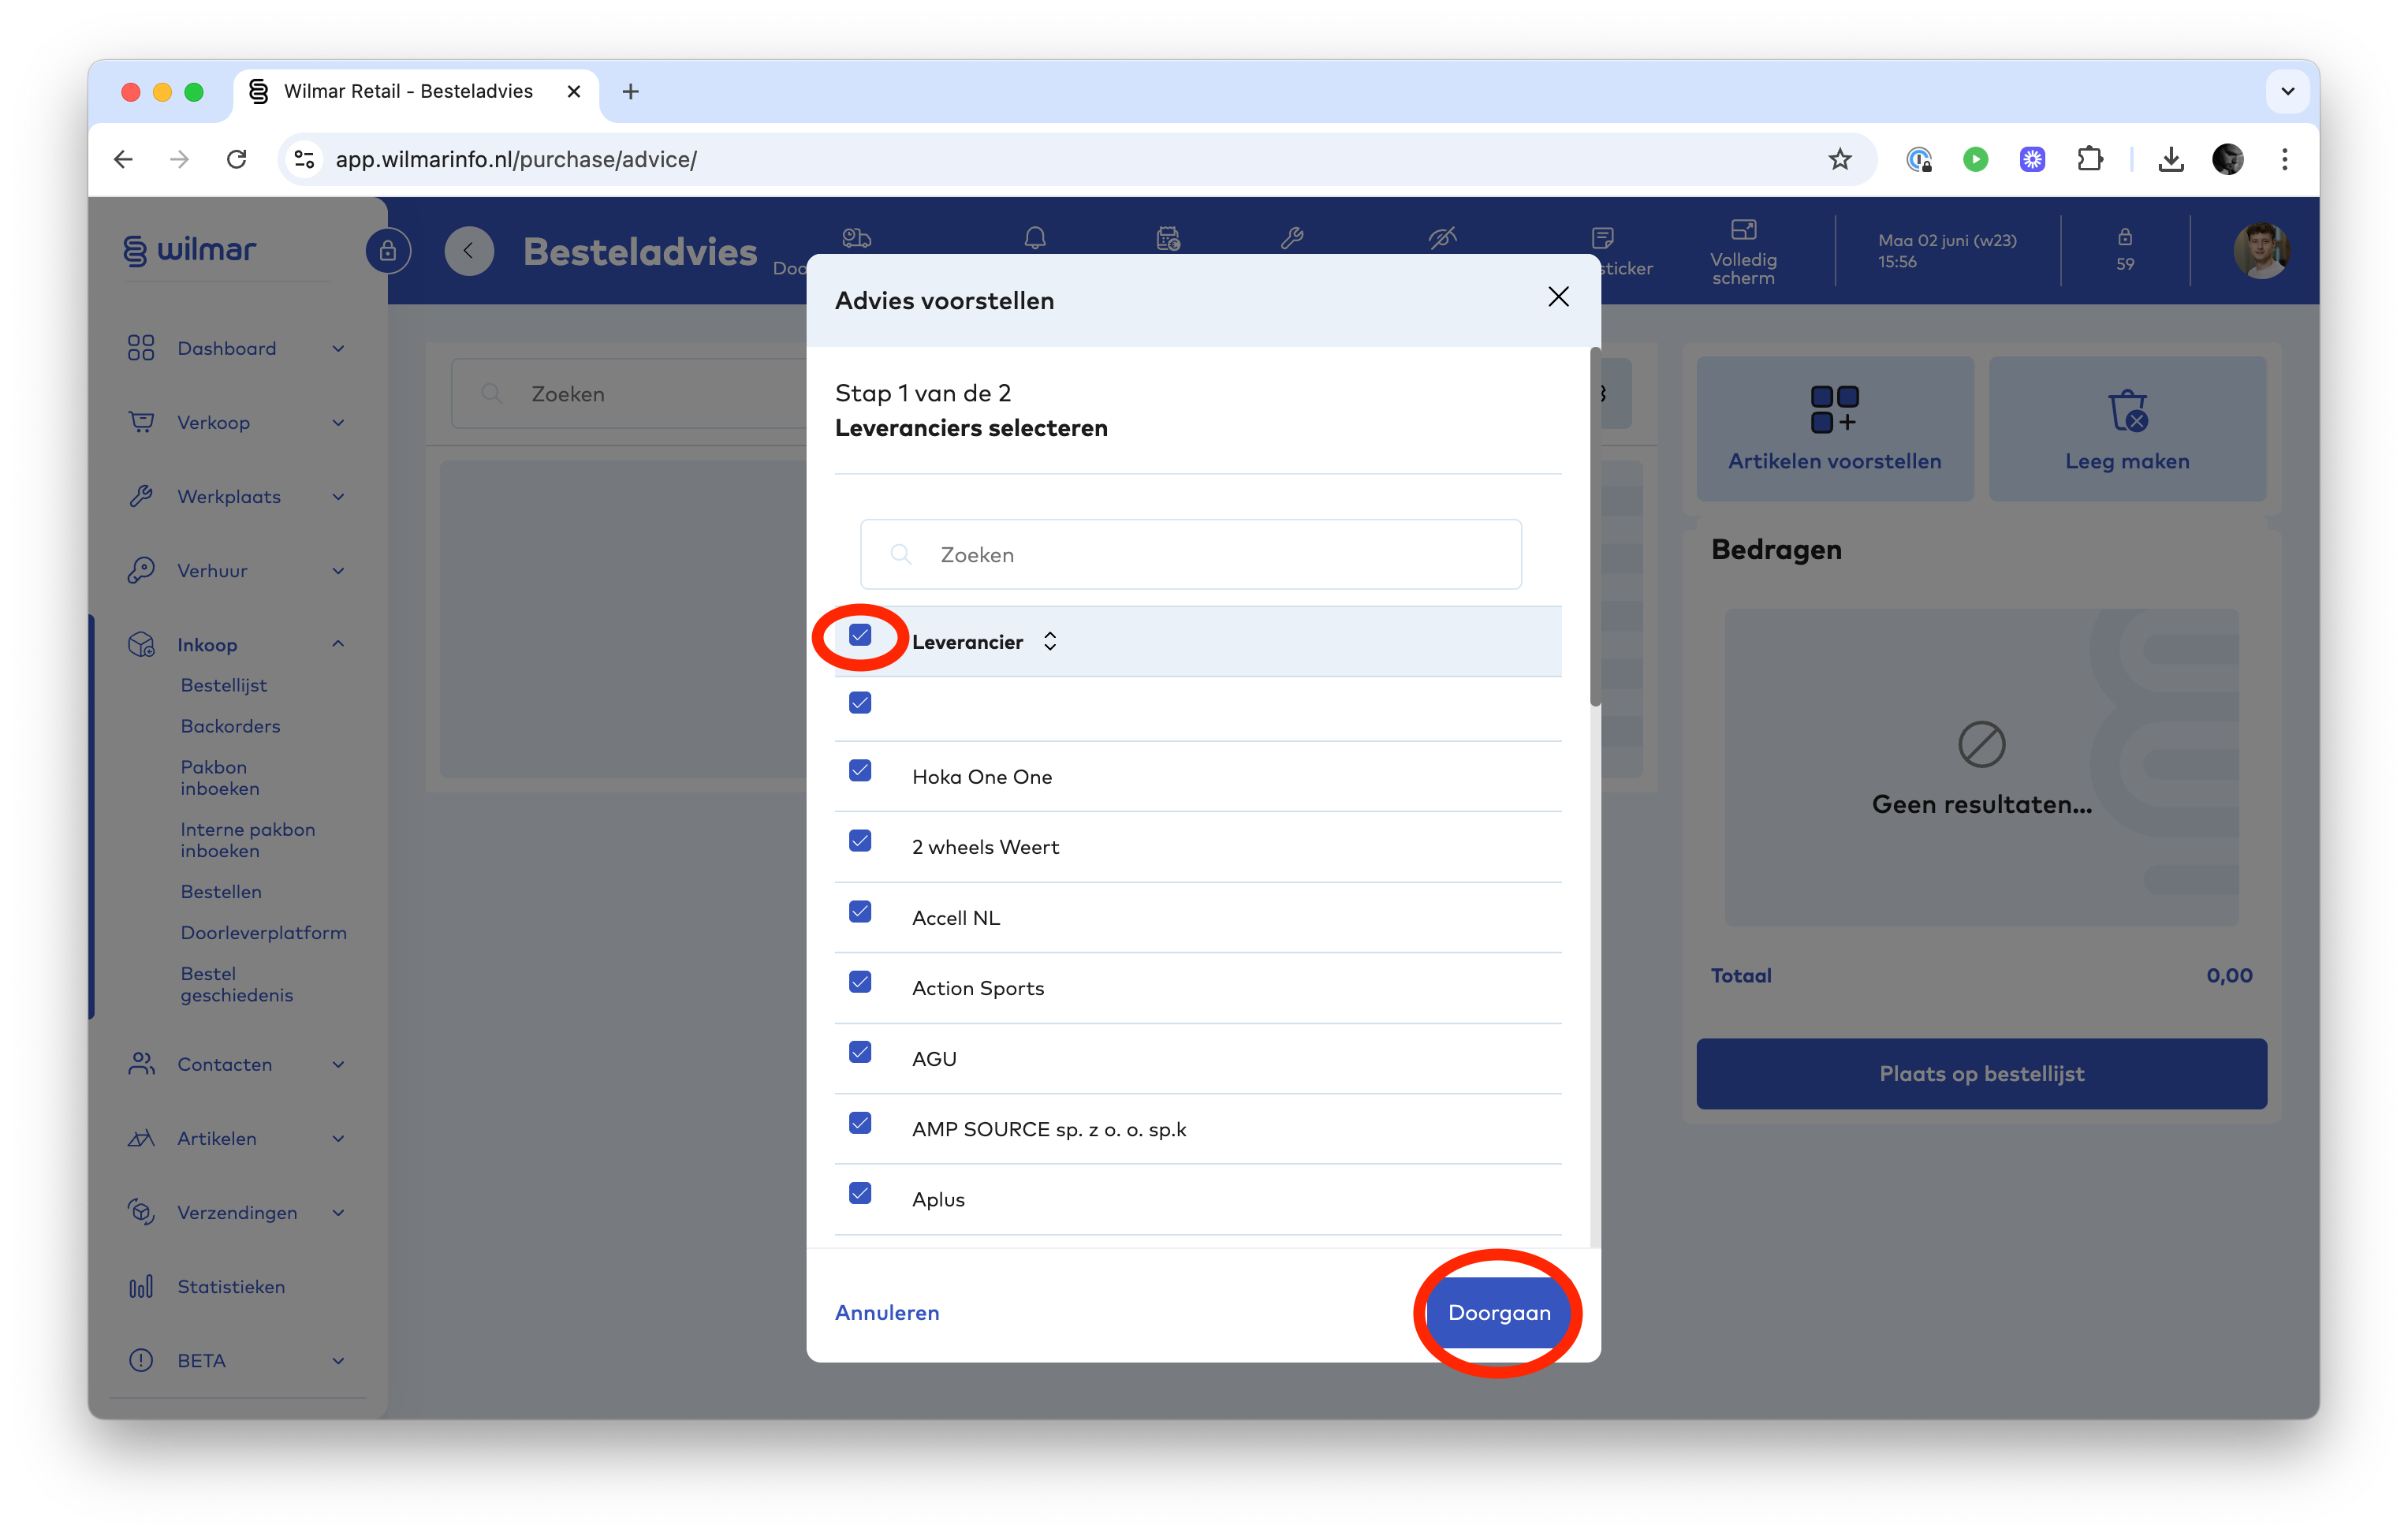The width and height of the screenshot is (2408, 1536).
Task: Click the dialog's Zoeken search field
Action: click(x=1190, y=555)
